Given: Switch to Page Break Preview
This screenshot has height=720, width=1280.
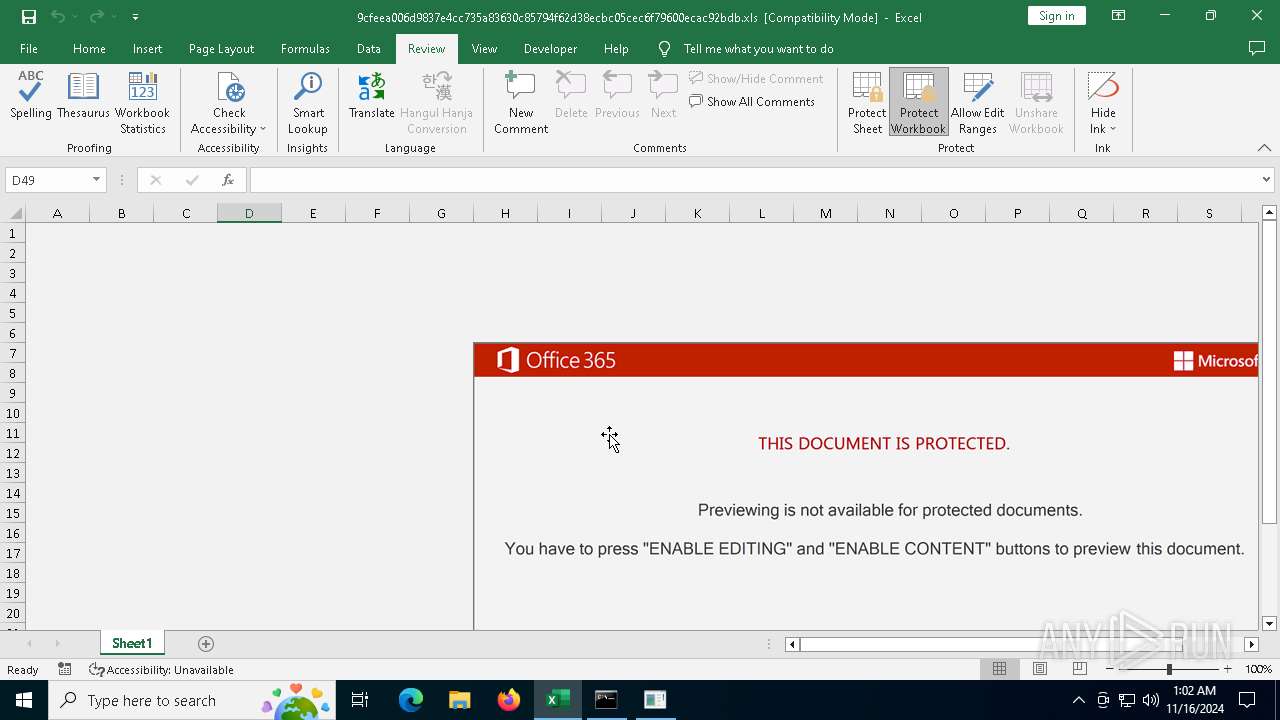Looking at the screenshot, I should point(1079,669).
